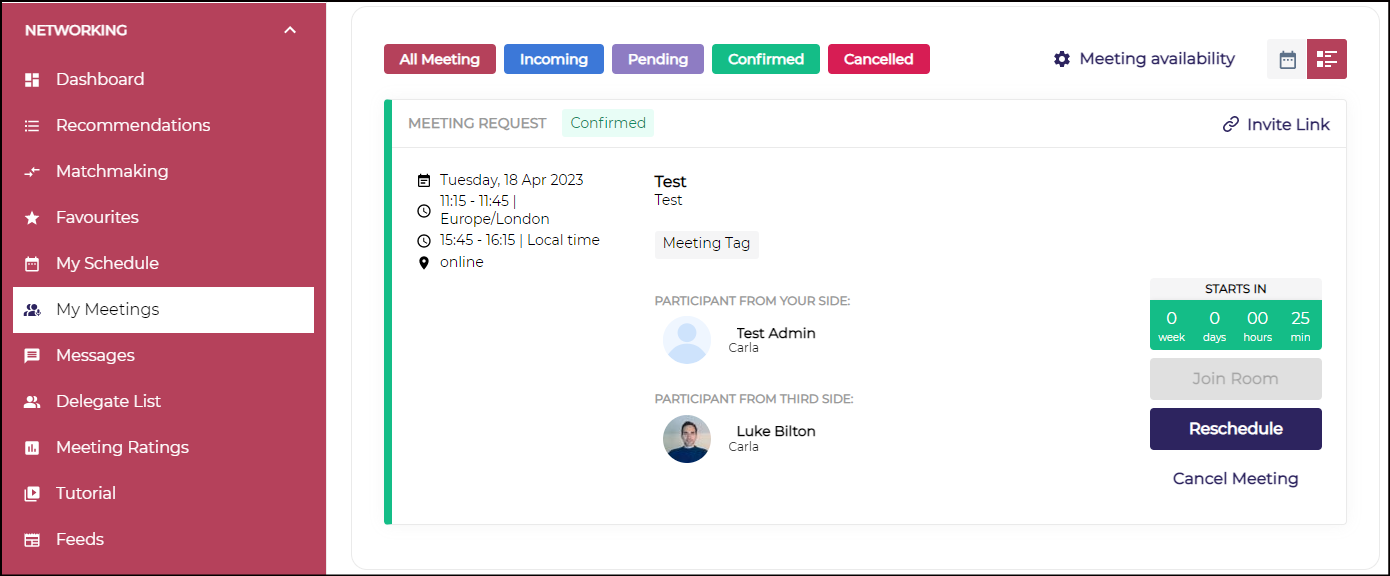Show Cancelled meetings filter
The height and width of the screenshot is (576, 1390).
click(x=879, y=59)
